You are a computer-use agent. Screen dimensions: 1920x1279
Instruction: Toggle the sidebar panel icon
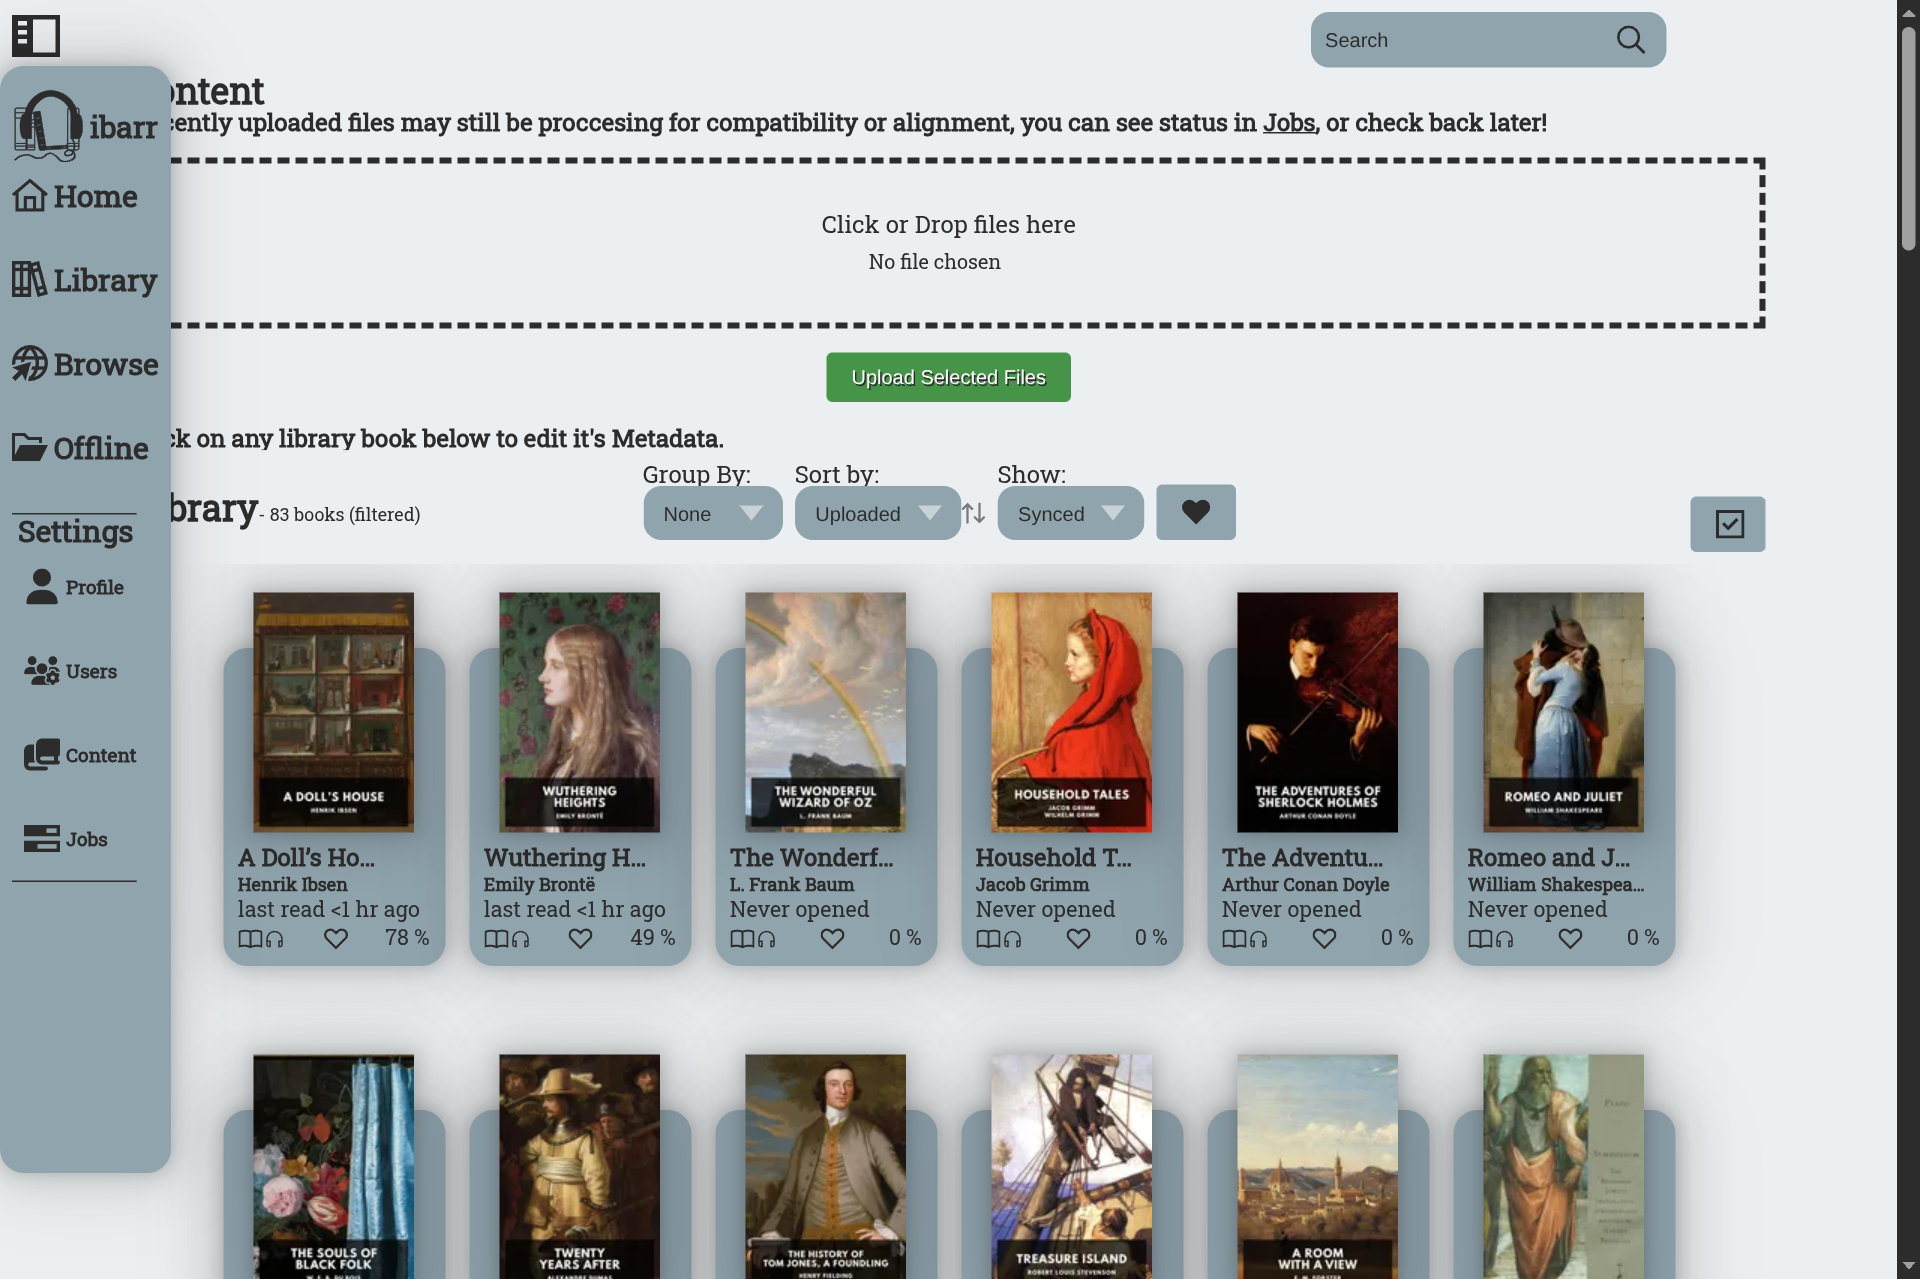[x=36, y=36]
